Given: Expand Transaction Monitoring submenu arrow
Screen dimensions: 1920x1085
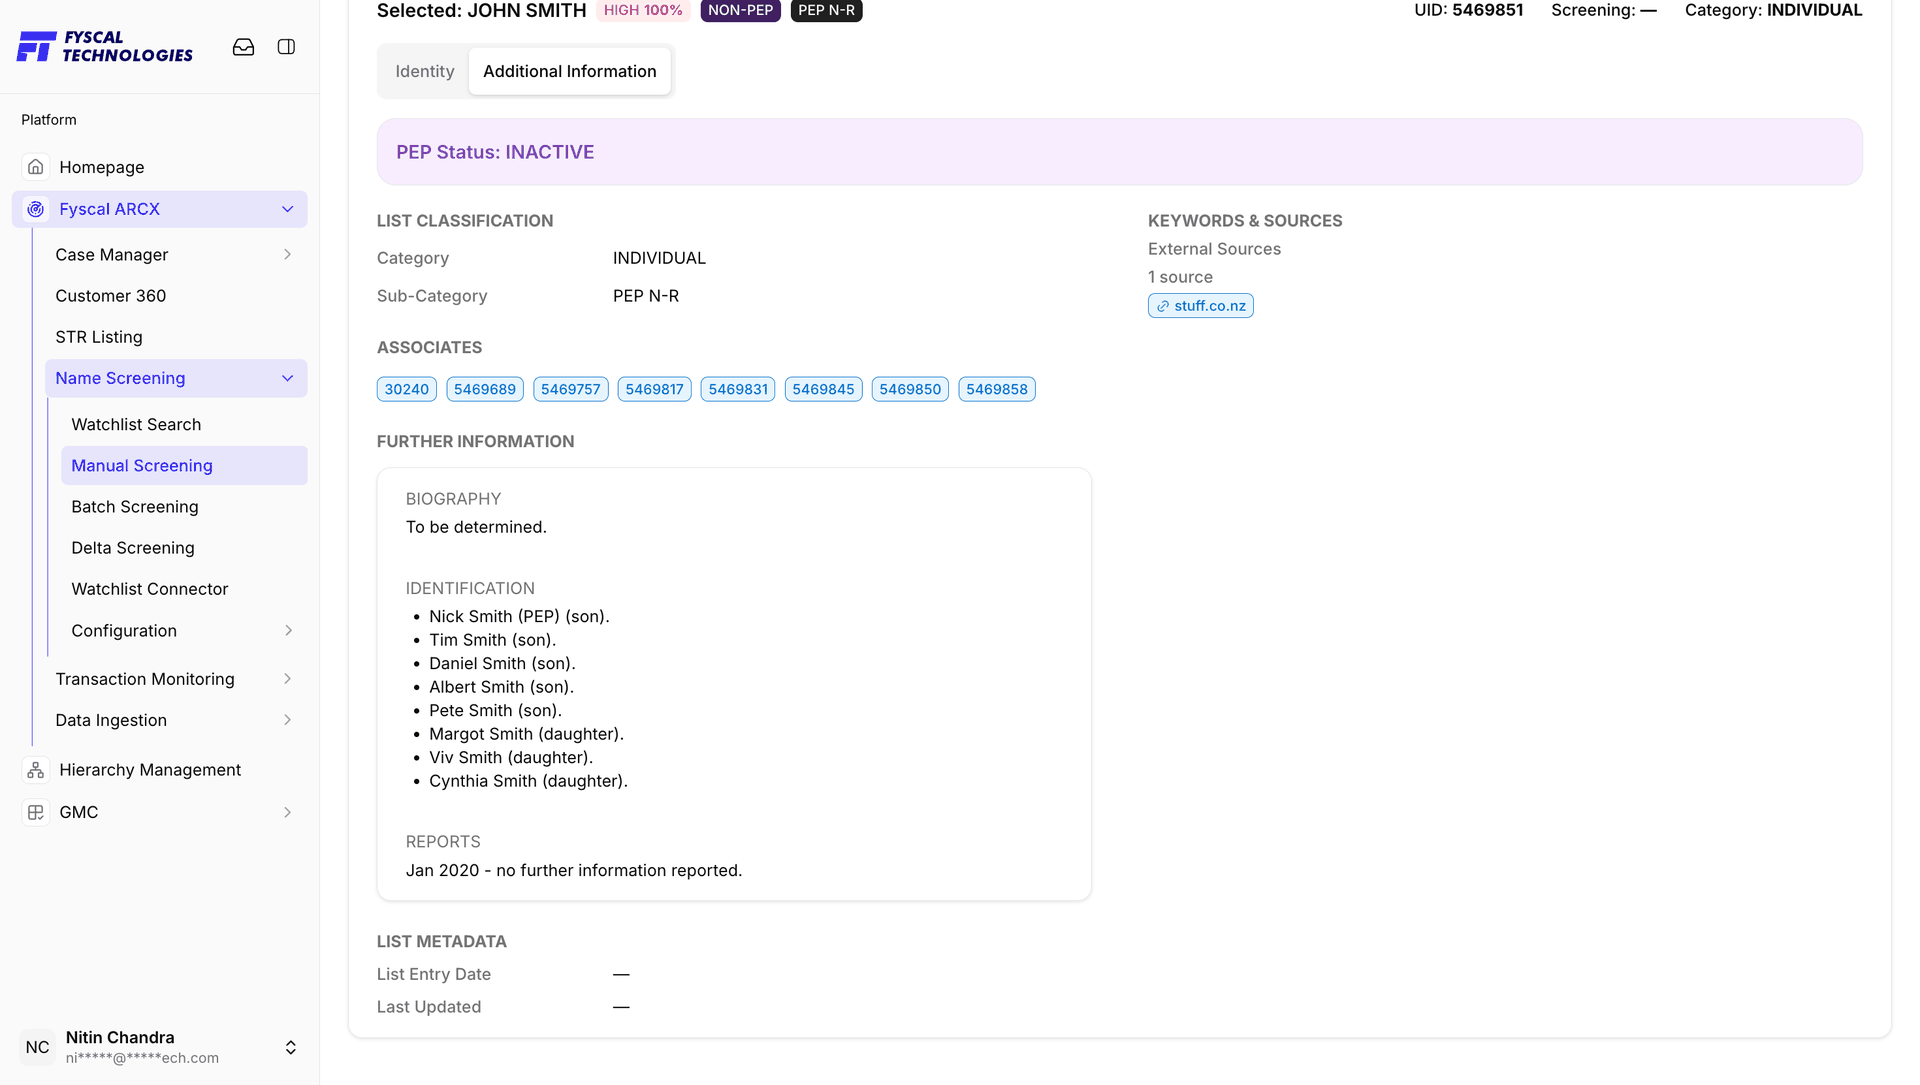Looking at the screenshot, I should click(288, 679).
